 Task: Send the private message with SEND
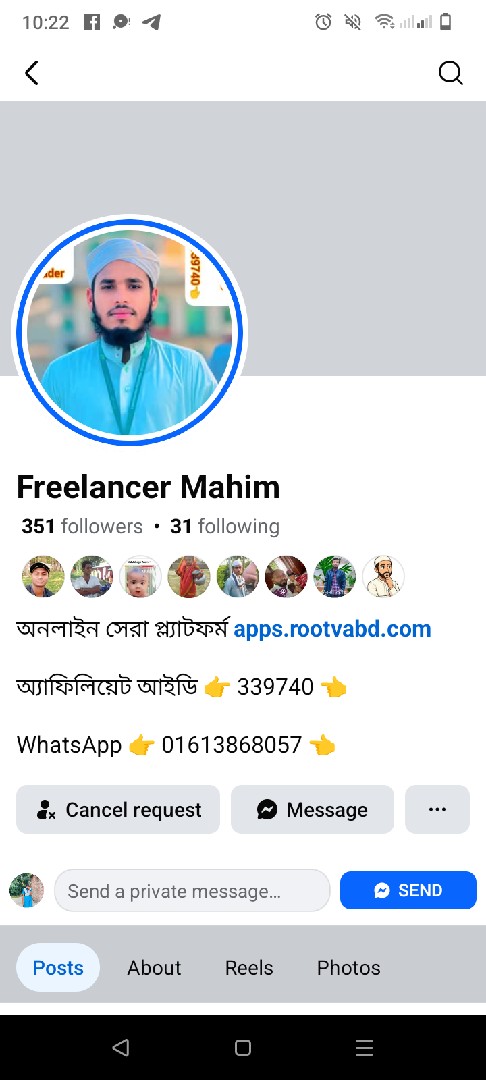408,890
